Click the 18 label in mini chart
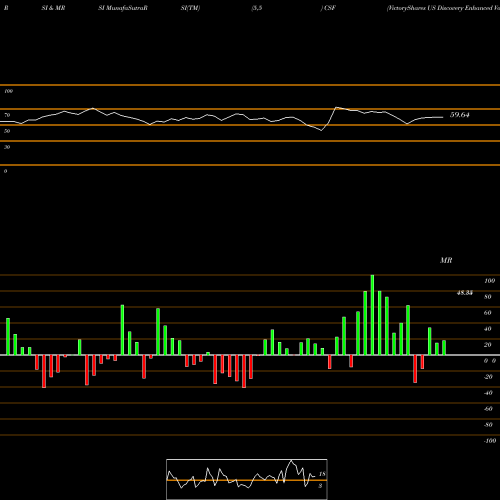 pos(322,474)
